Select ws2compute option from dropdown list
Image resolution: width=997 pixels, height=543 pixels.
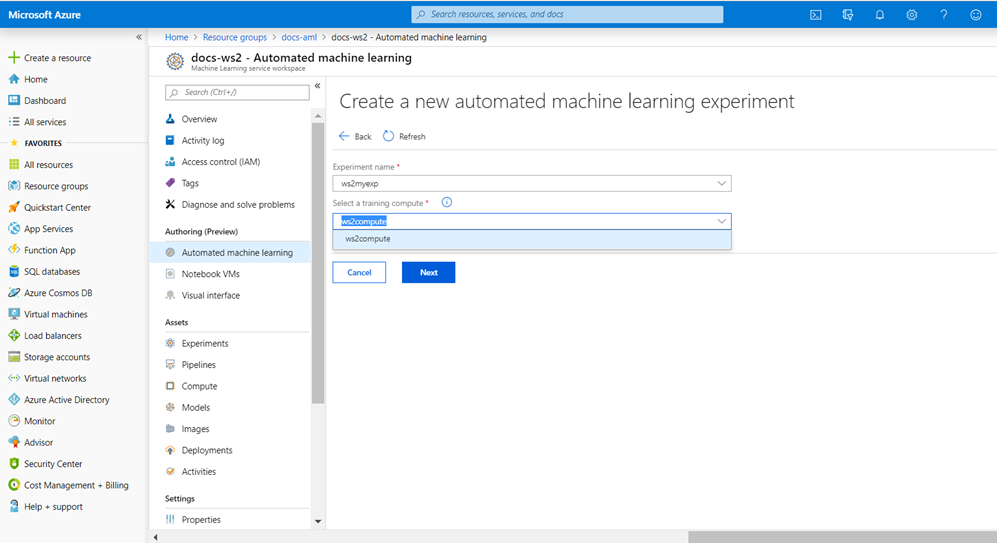tap(532, 239)
